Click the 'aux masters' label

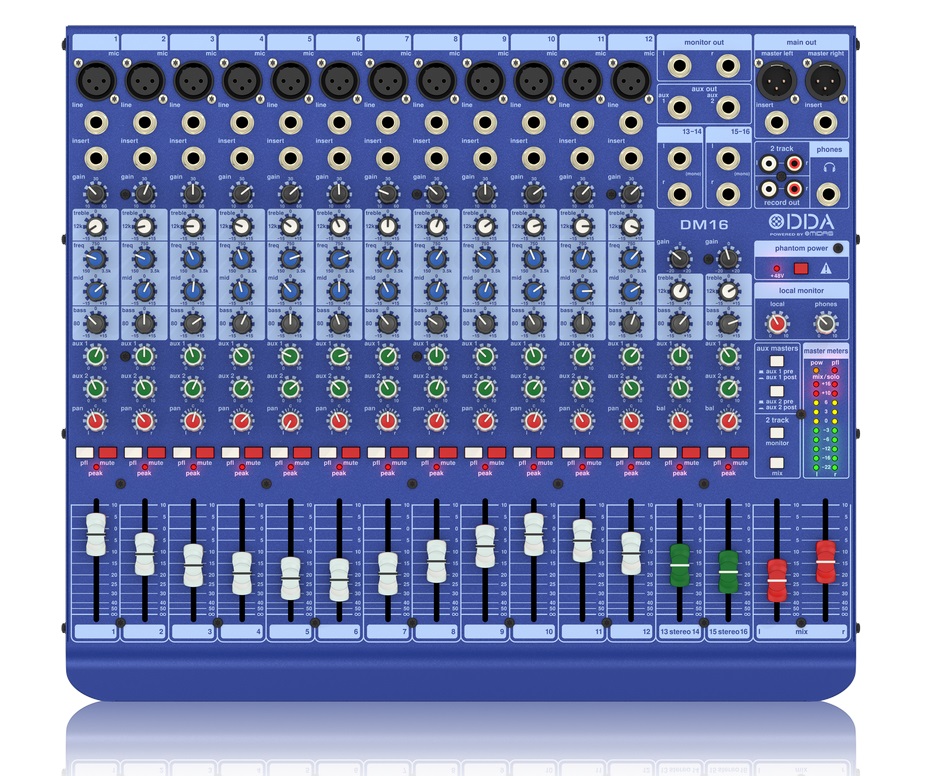coord(777,348)
